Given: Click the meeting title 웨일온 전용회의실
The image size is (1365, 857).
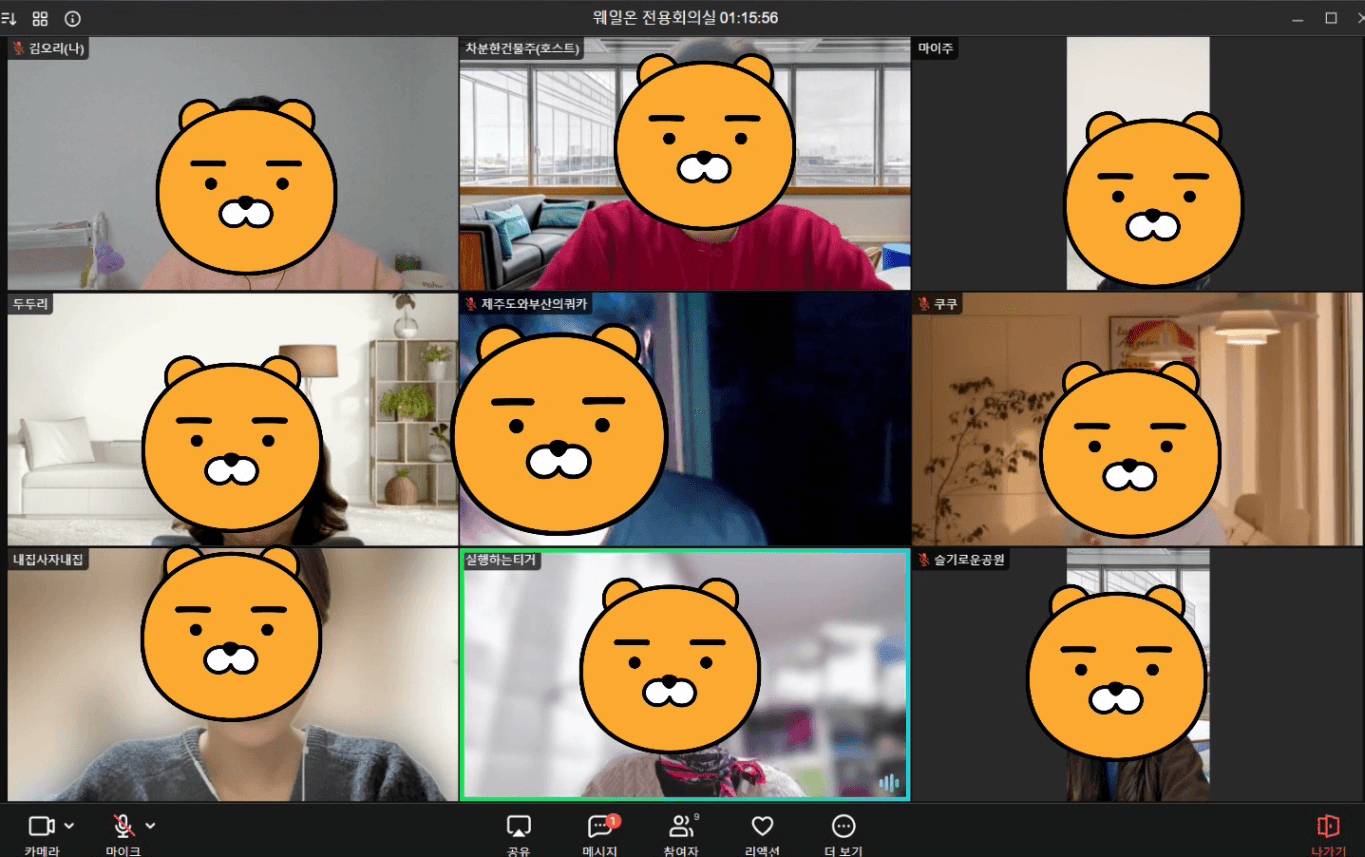Looking at the screenshot, I should pos(654,18).
